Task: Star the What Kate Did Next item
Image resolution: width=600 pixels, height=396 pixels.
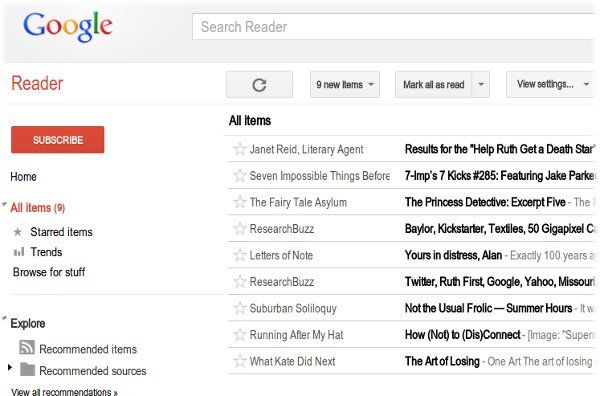Action: (x=240, y=361)
